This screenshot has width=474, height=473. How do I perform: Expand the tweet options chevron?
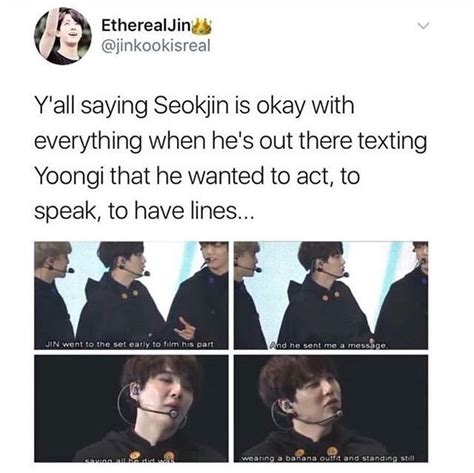pos(424,25)
